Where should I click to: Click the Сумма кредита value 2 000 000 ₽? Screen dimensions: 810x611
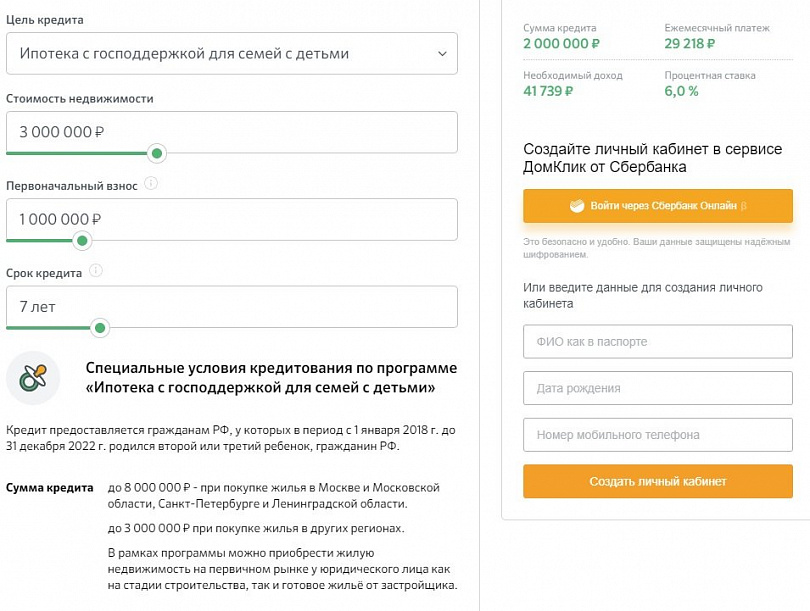(561, 44)
